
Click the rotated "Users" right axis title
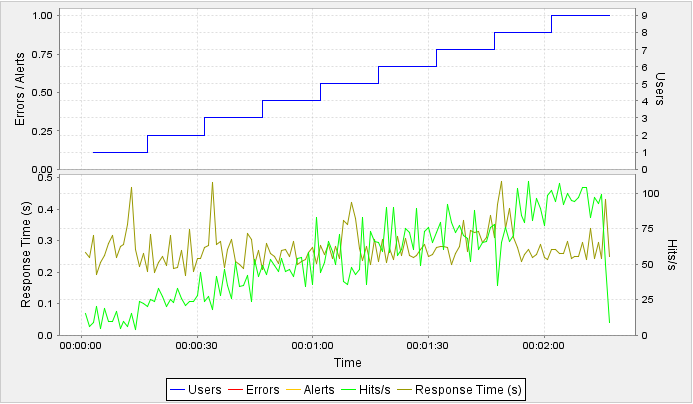click(x=661, y=87)
